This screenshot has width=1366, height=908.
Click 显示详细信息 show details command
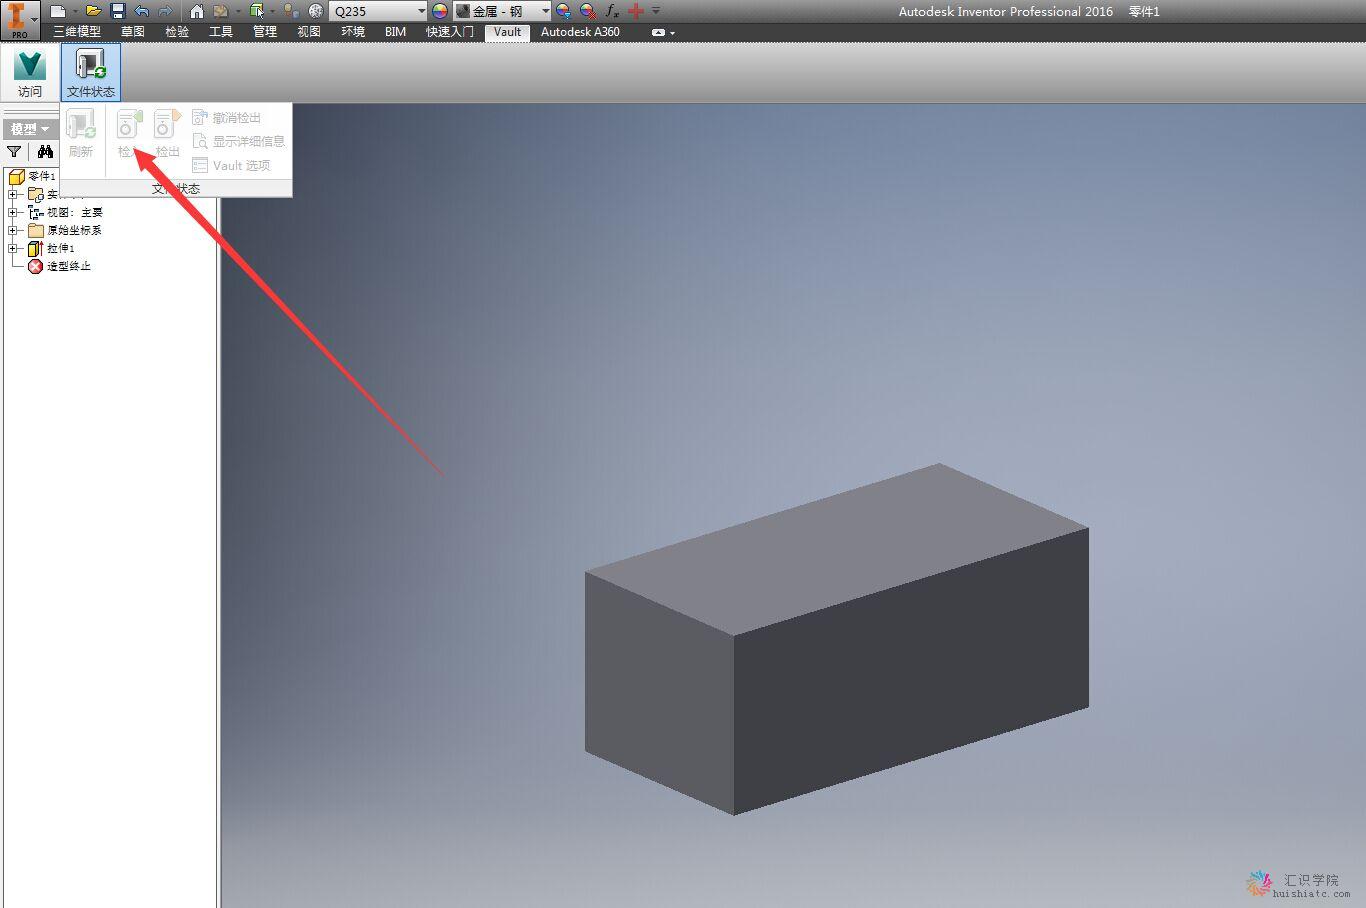[239, 141]
